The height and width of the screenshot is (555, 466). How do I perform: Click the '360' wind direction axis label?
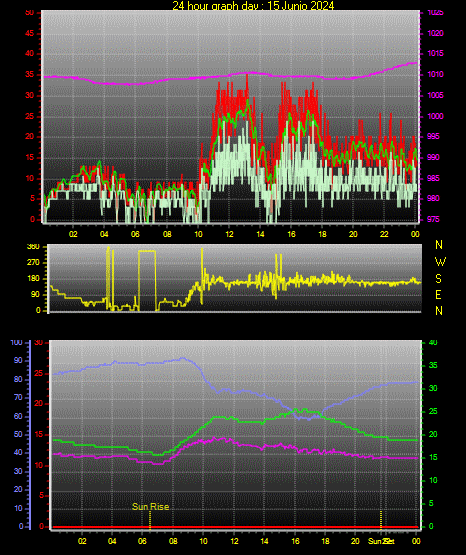pos(33,247)
